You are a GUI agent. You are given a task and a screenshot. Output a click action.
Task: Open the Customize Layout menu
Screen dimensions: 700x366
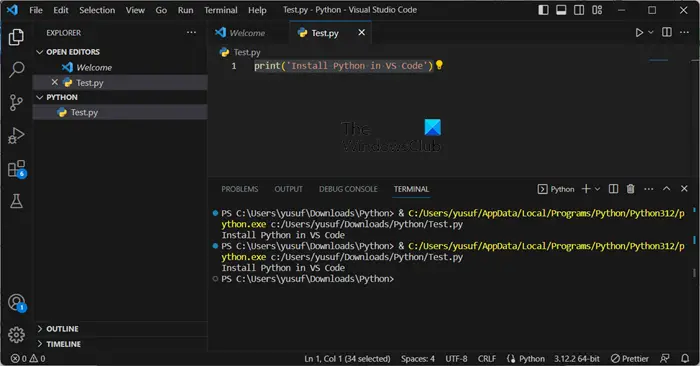click(597, 10)
